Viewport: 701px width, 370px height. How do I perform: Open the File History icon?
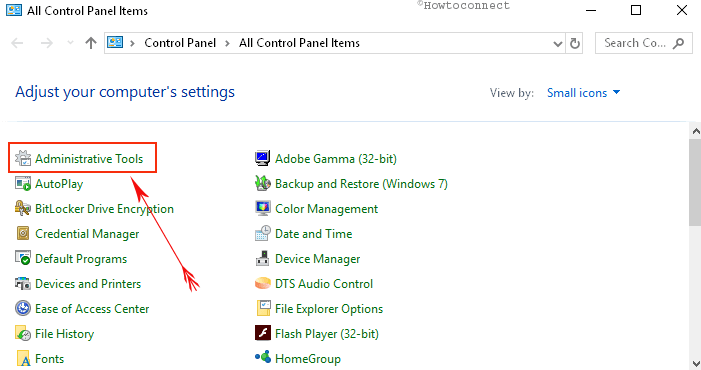[x=23, y=334]
